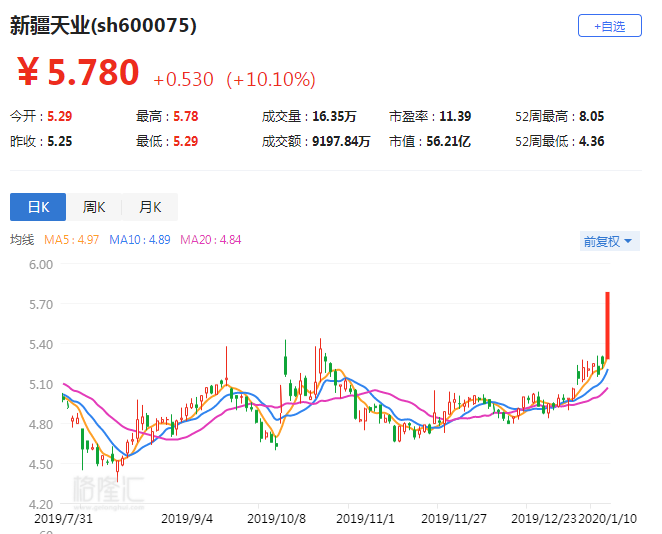
Task: Select the 5.40 price axis label
Action: 41,344
